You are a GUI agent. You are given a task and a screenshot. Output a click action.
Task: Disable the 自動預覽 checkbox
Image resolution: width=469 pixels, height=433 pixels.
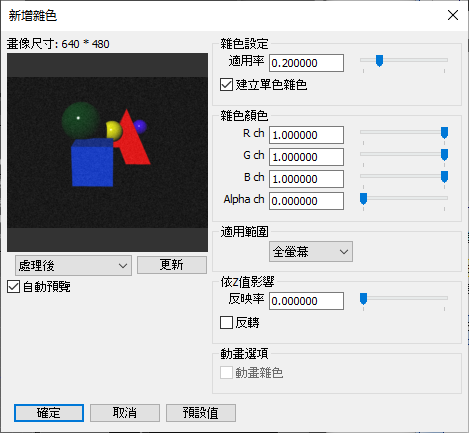coord(13,287)
